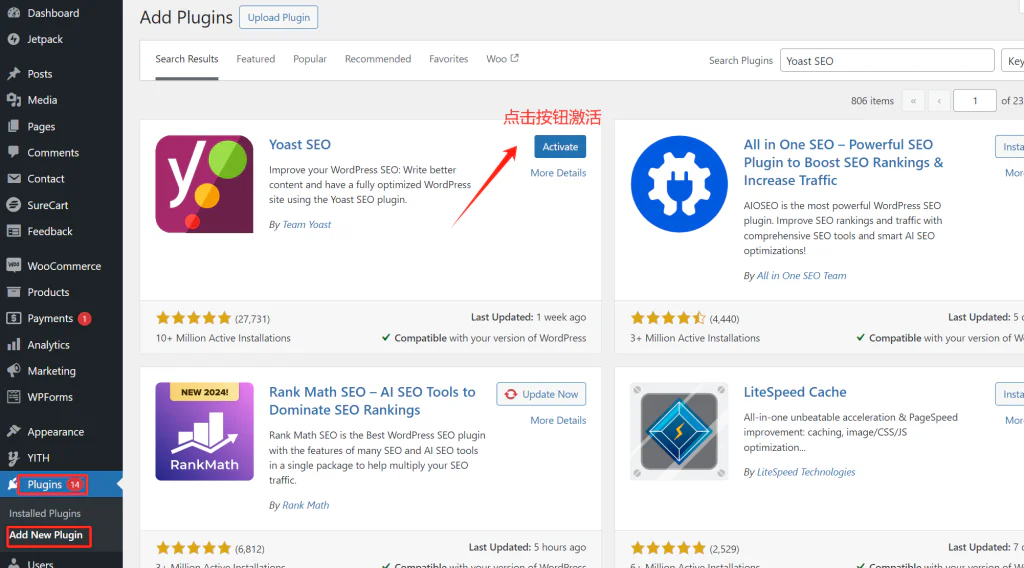This screenshot has width=1024, height=568.
Task: Click the Plugins update count badge
Action: point(74,484)
